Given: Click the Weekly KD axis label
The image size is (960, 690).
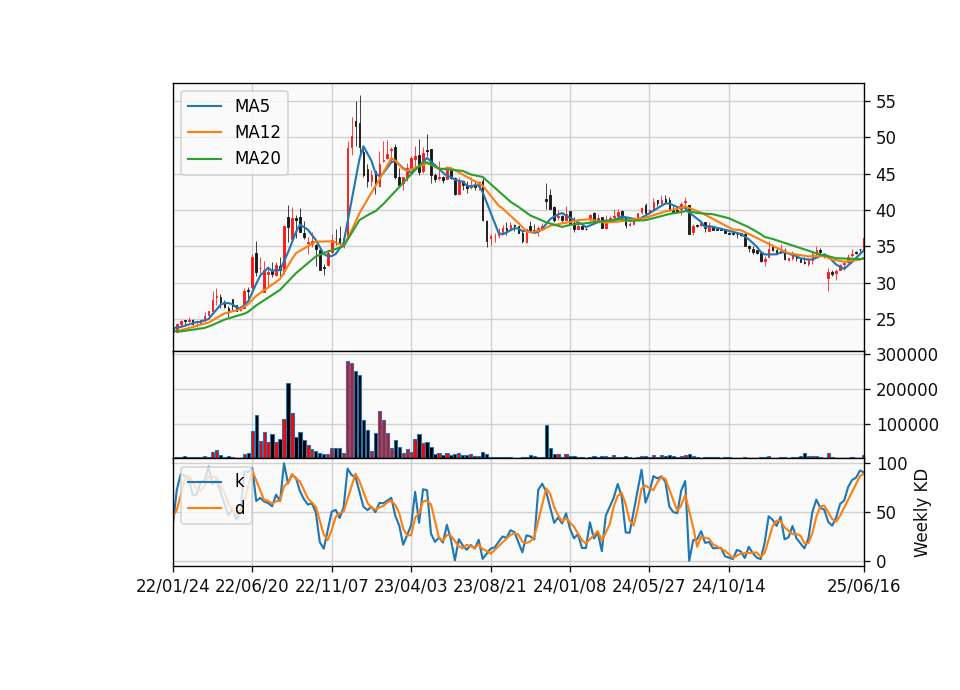Looking at the screenshot, I should click(x=920, y=513).
